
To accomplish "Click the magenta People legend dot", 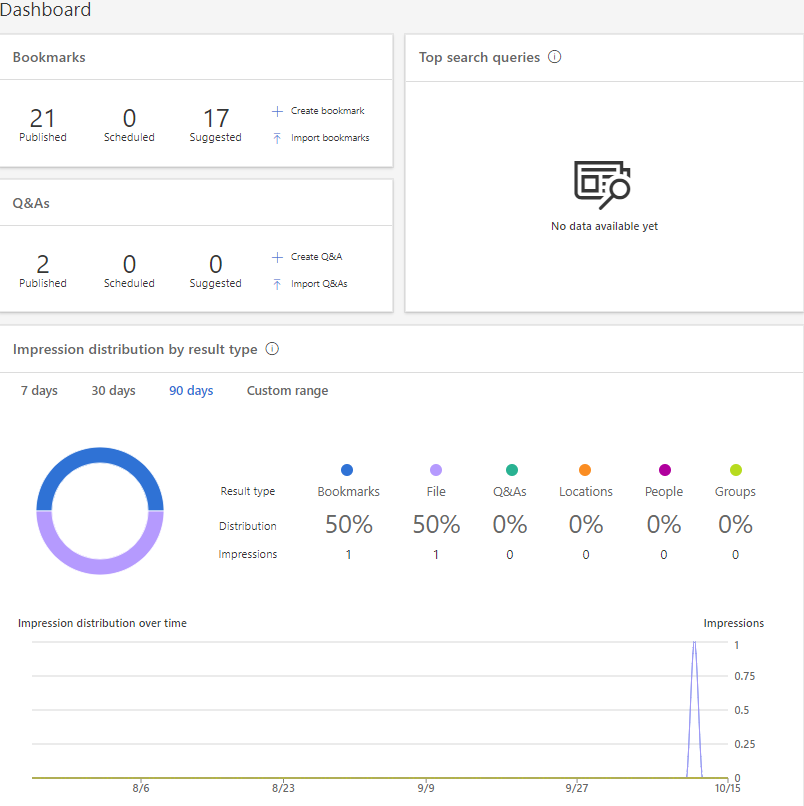I will (665, 470).
